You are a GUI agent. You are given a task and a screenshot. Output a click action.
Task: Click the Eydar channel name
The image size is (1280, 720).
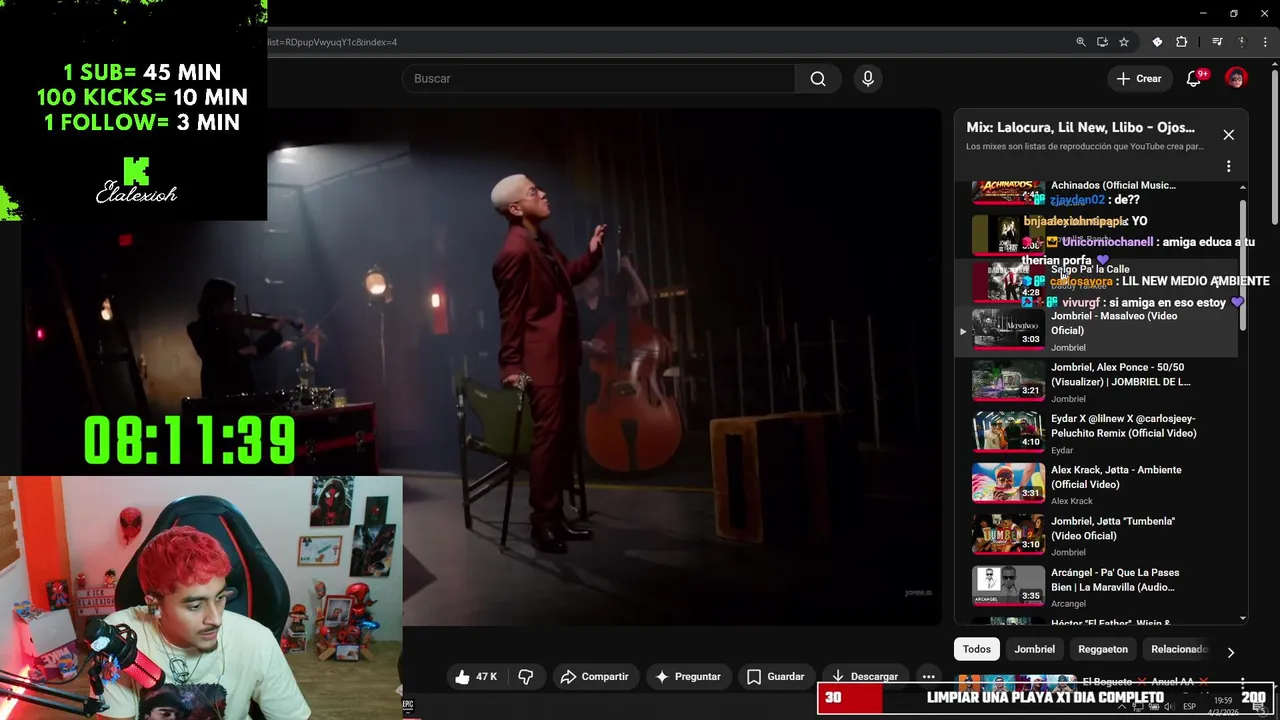(1062, 451)
